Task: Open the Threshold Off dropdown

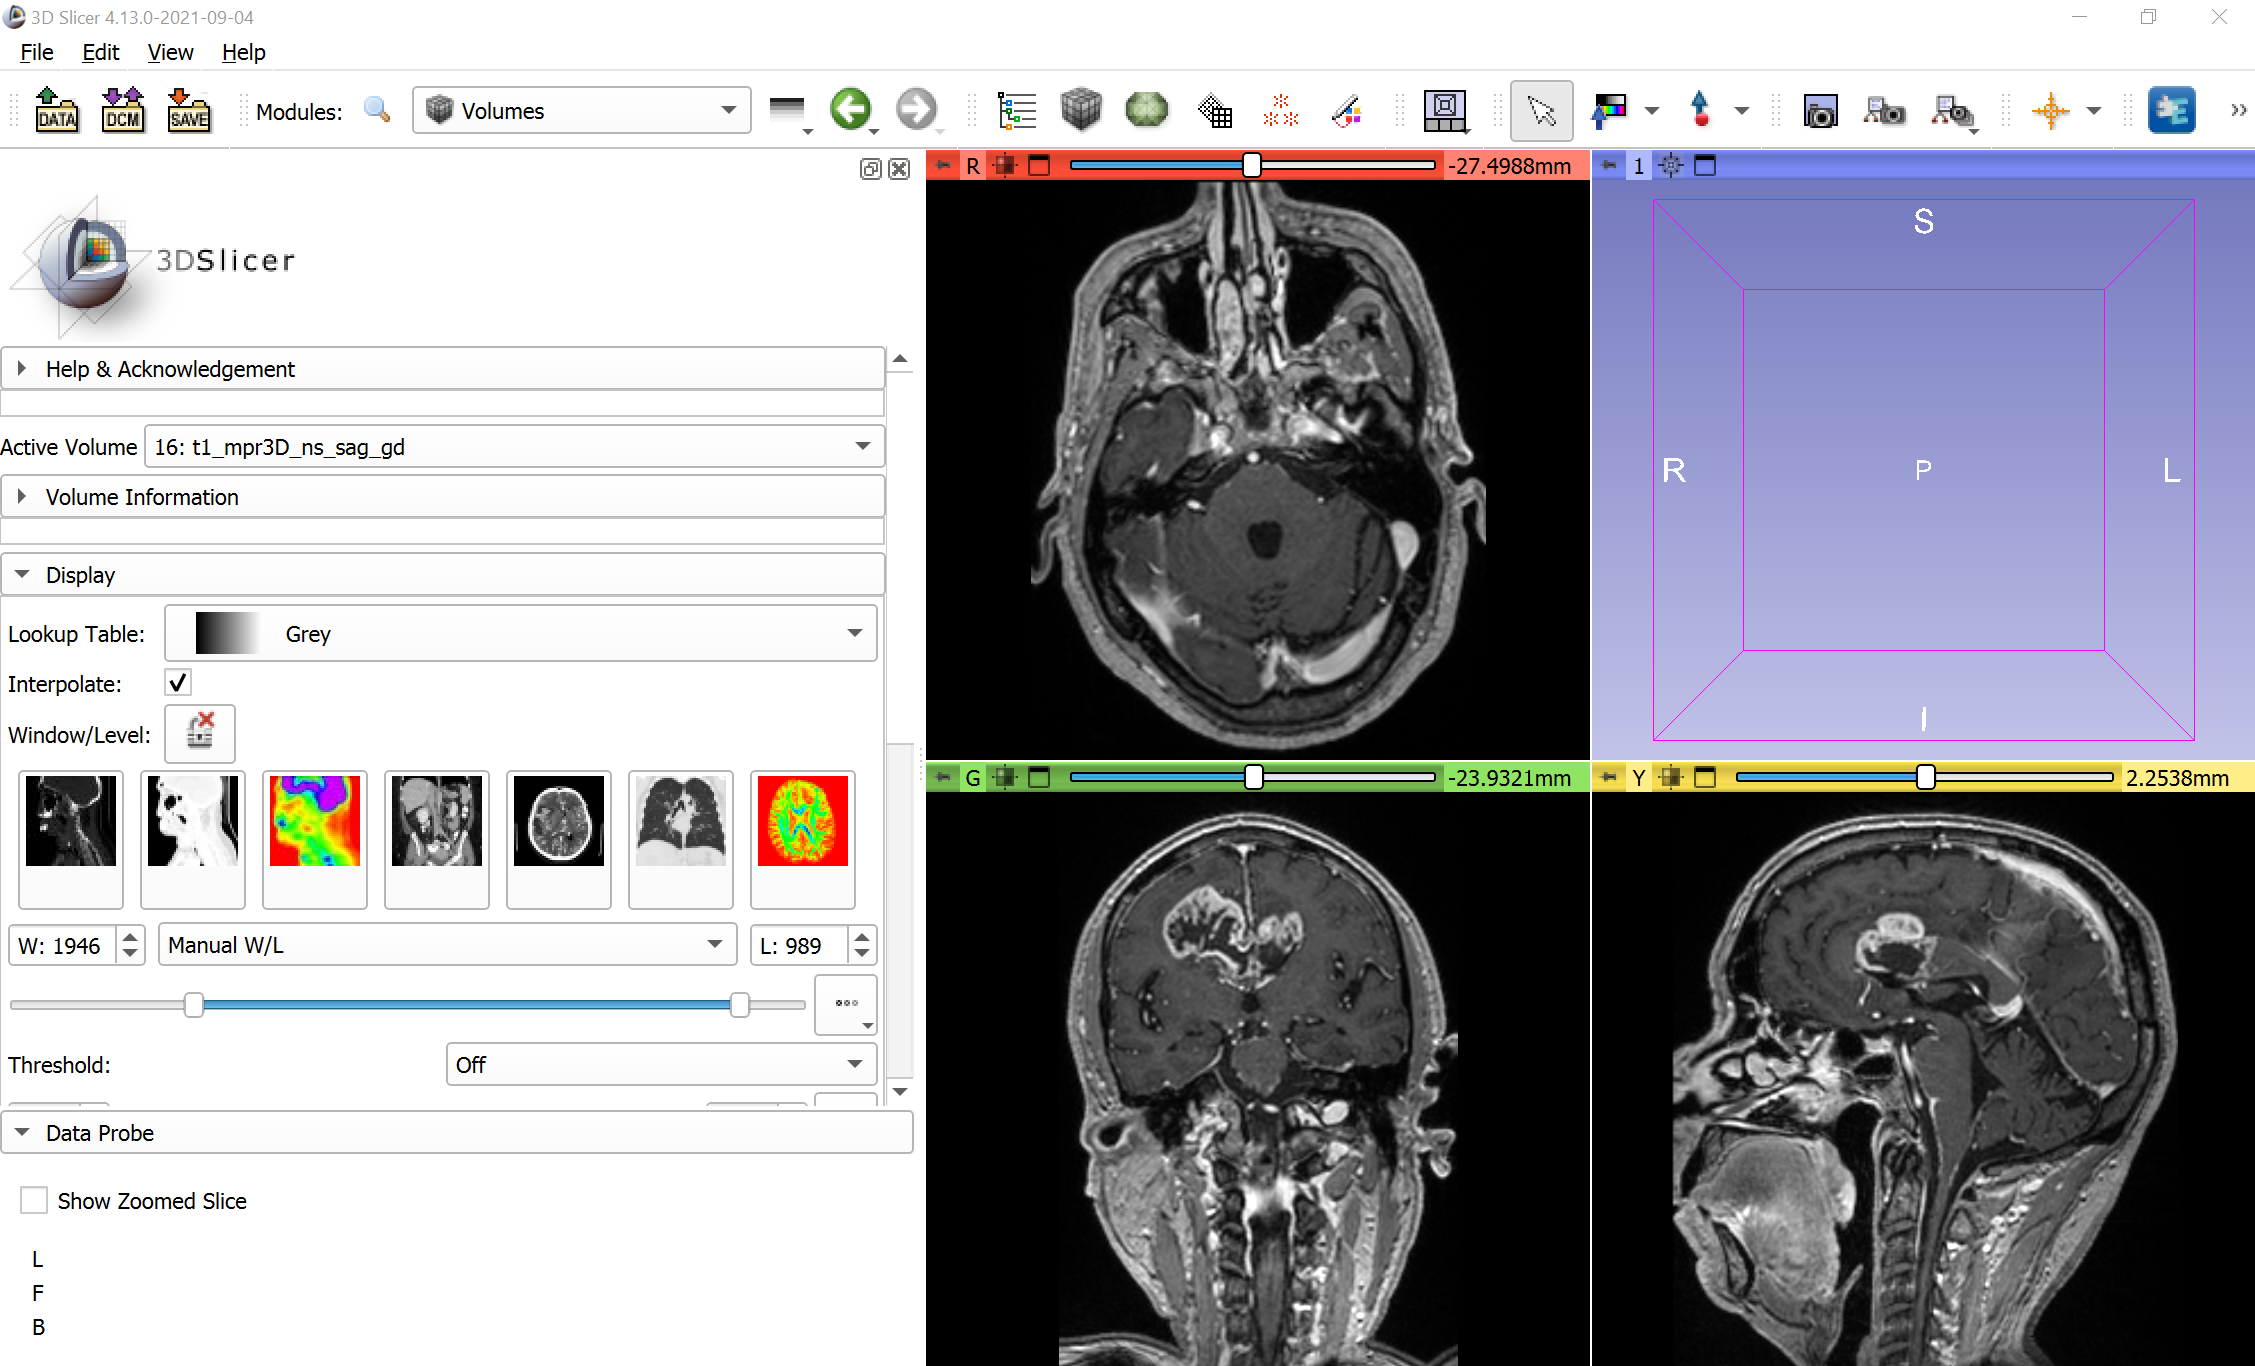Action: 661,1065
